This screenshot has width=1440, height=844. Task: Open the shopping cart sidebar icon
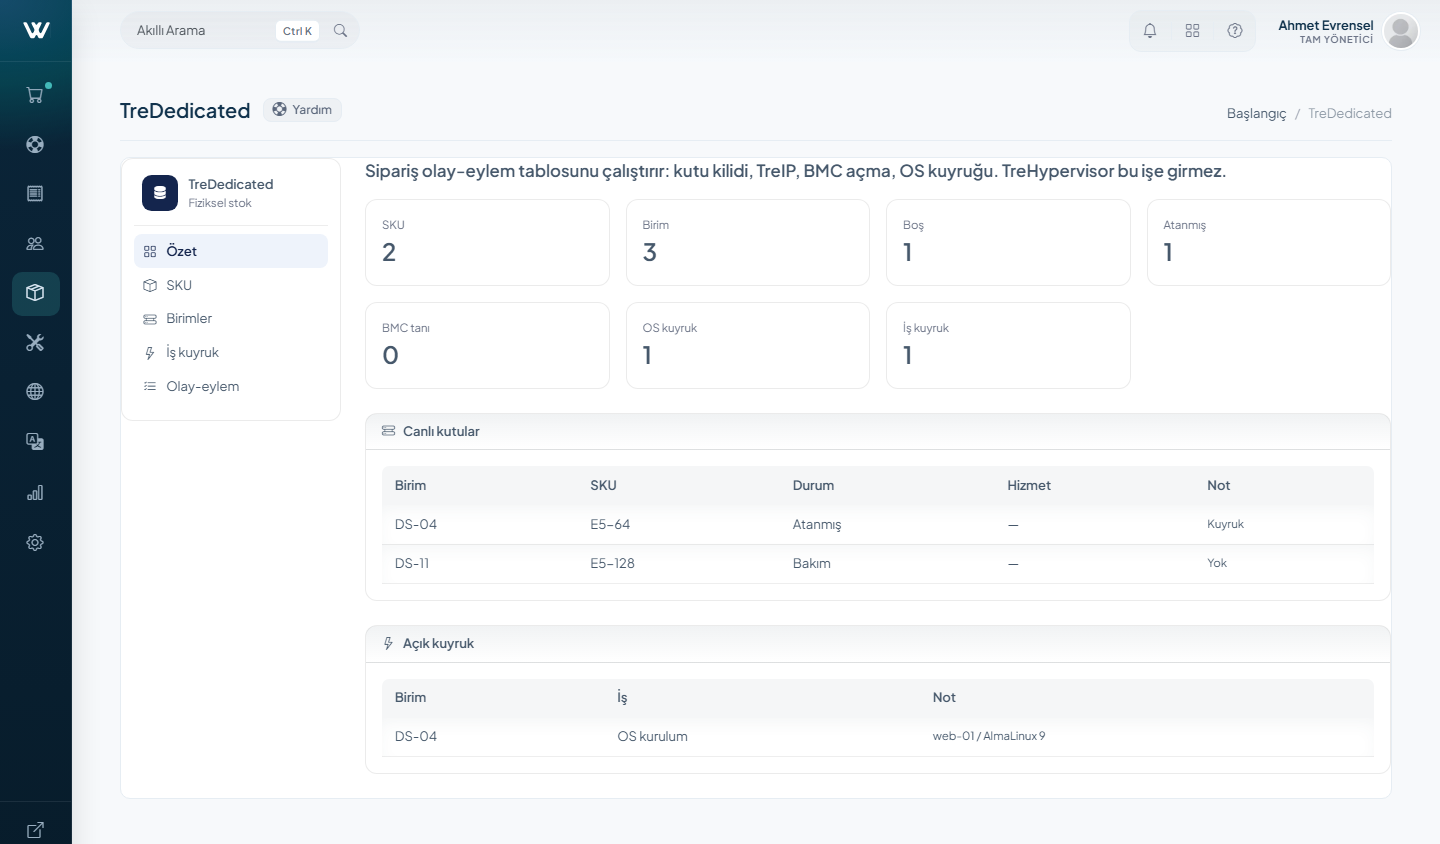(x=35, y=95)
